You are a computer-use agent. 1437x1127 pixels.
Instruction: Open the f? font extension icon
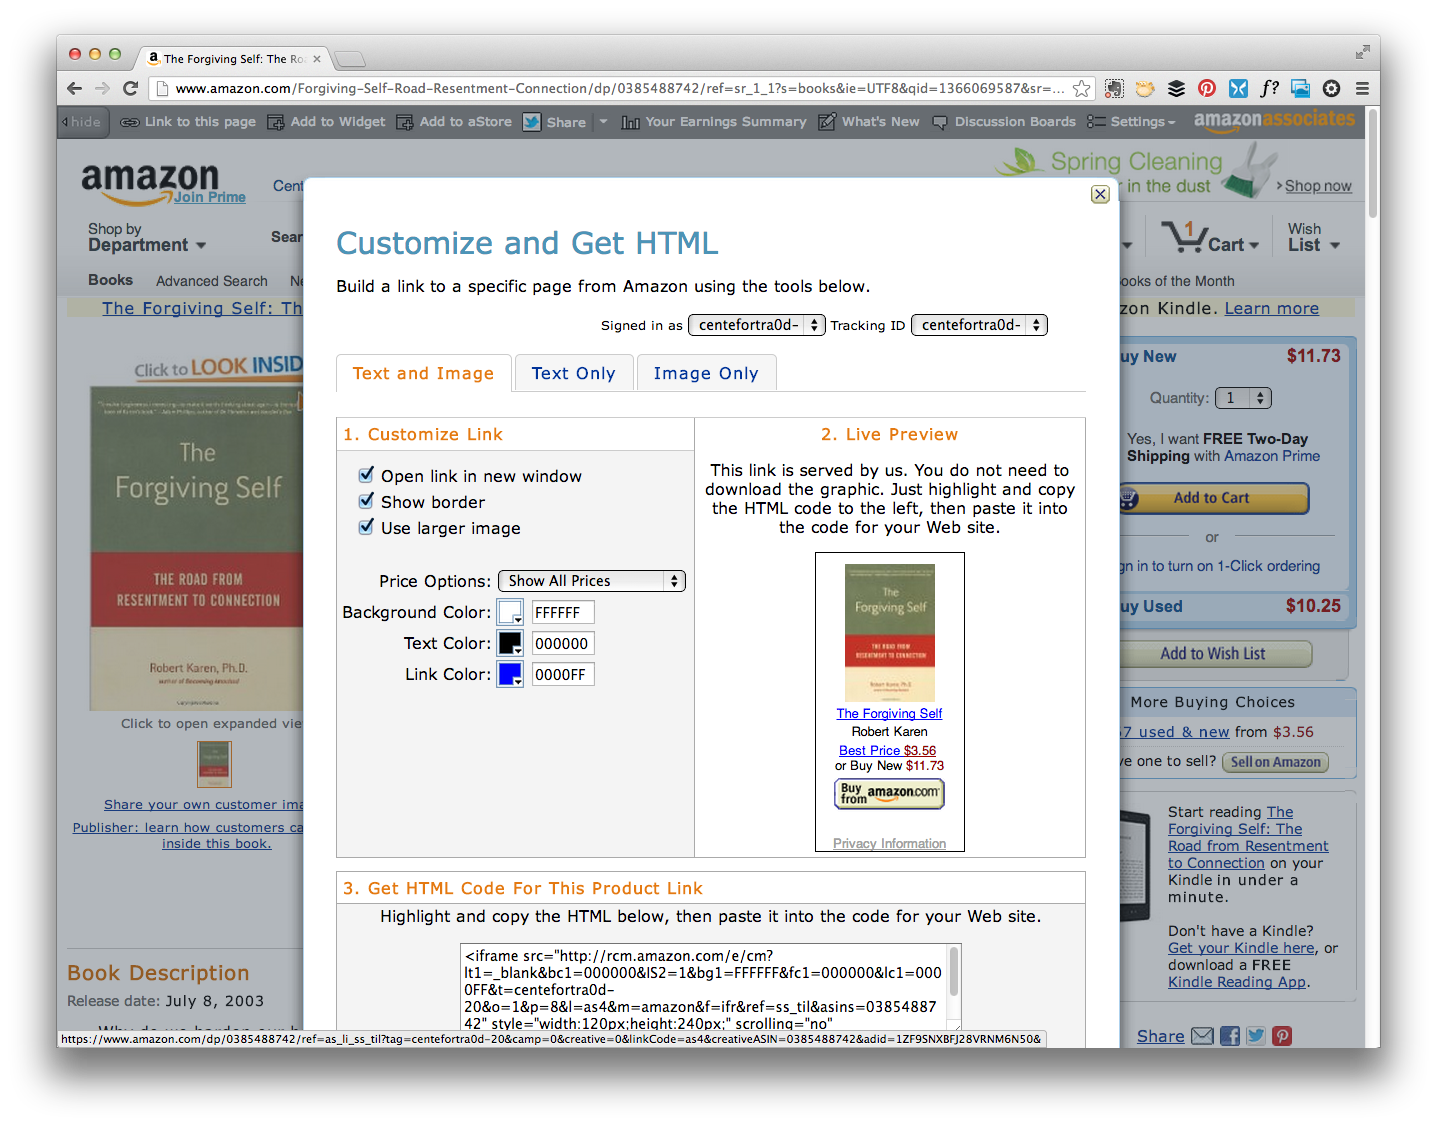pos(1269,88)
